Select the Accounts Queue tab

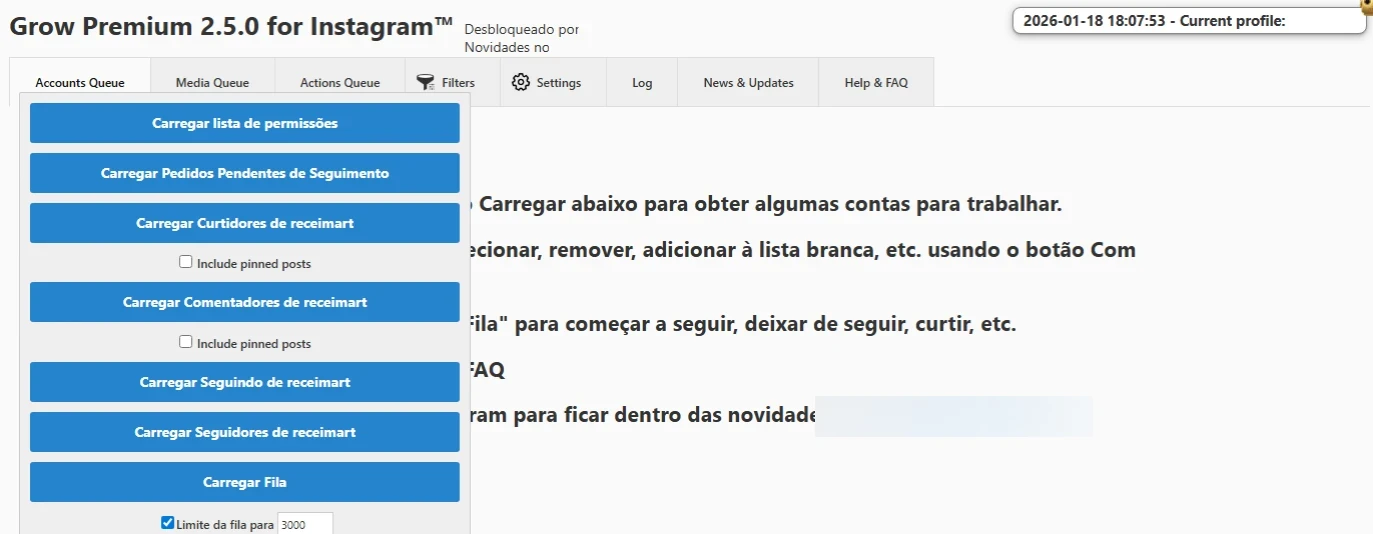click(x=80, y=83)
